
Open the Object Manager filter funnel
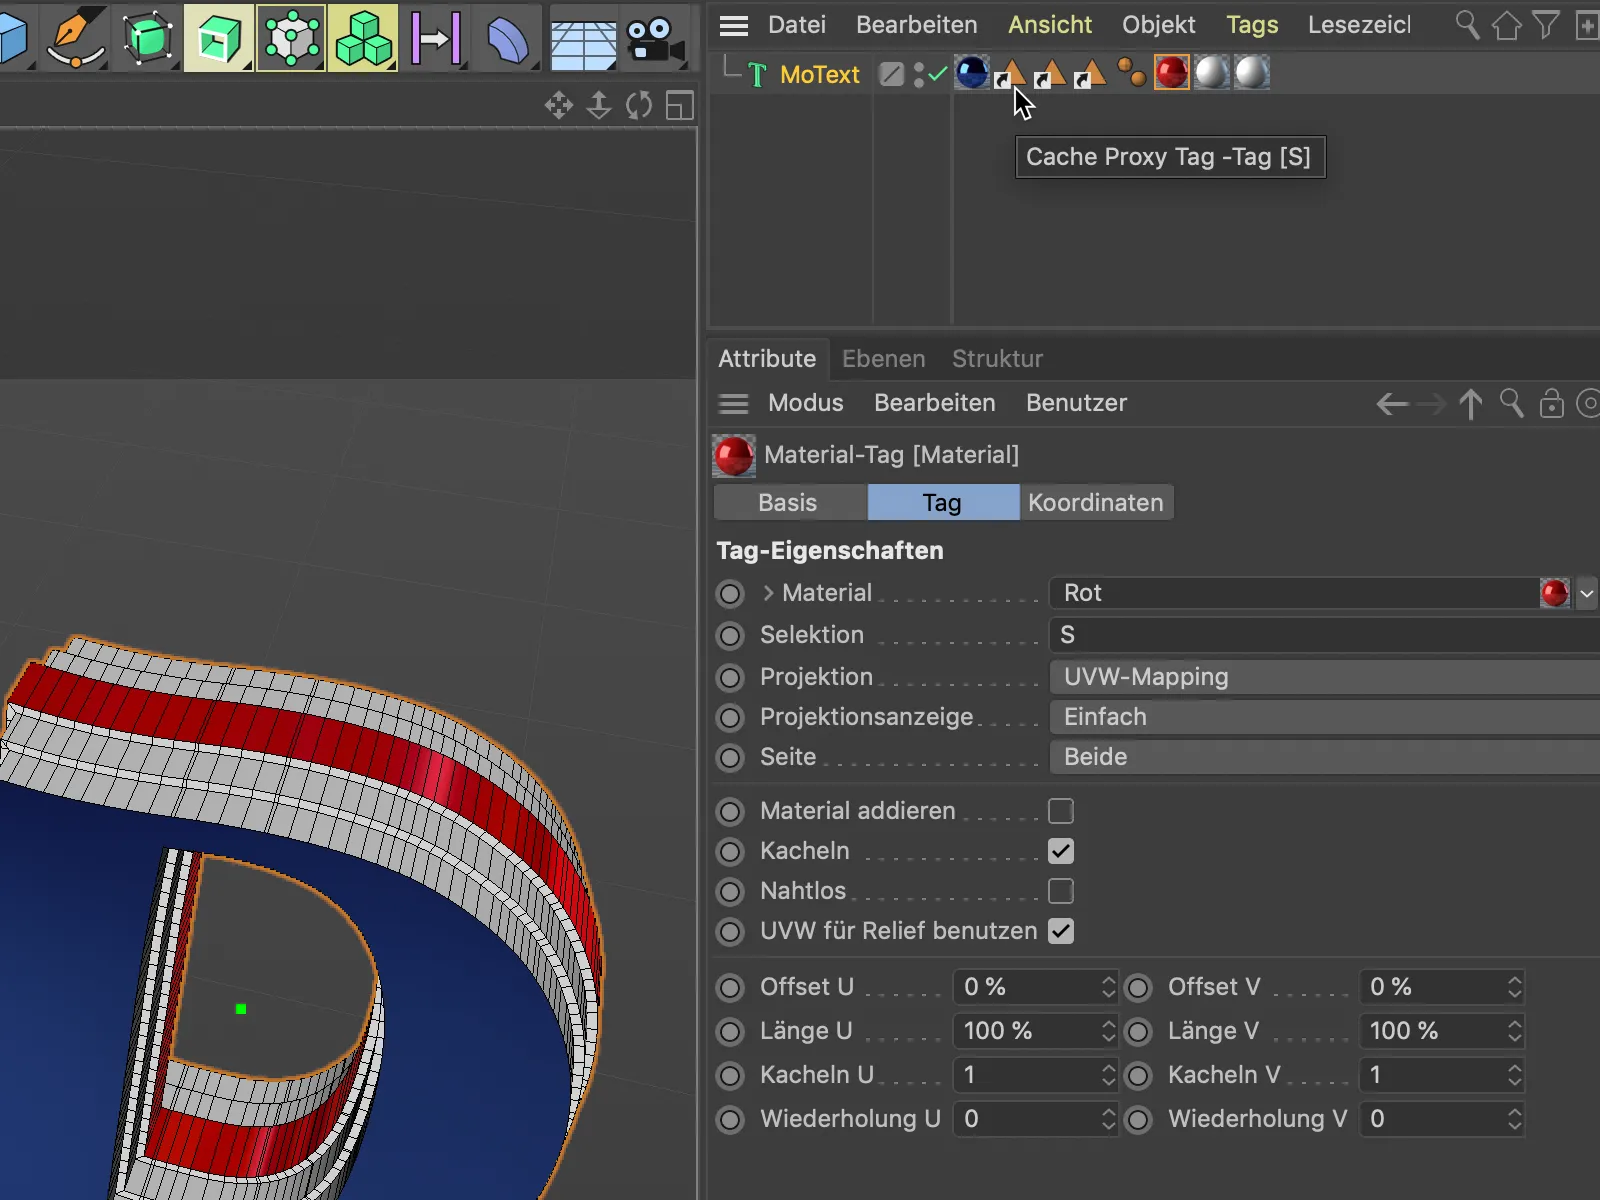[1546, 25]
